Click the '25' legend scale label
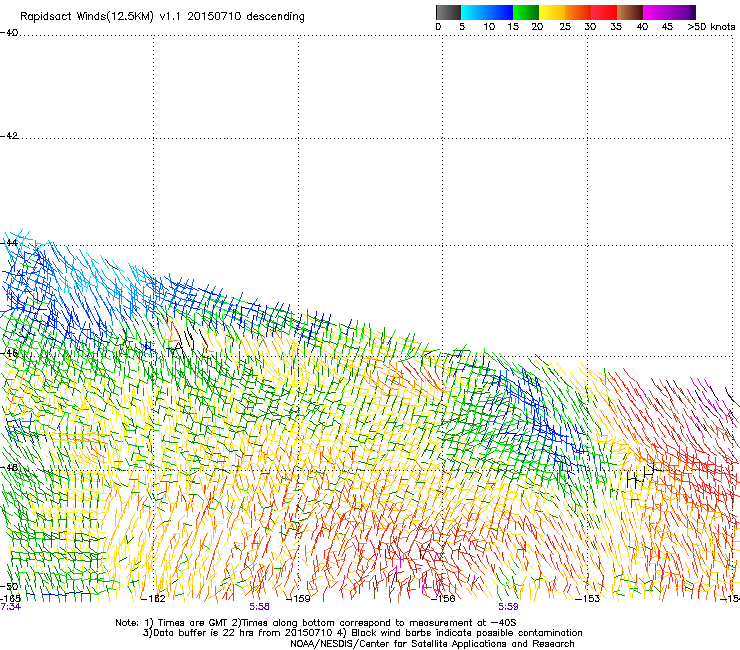Screen dimensions: 740x650 (x=565, y=27)
